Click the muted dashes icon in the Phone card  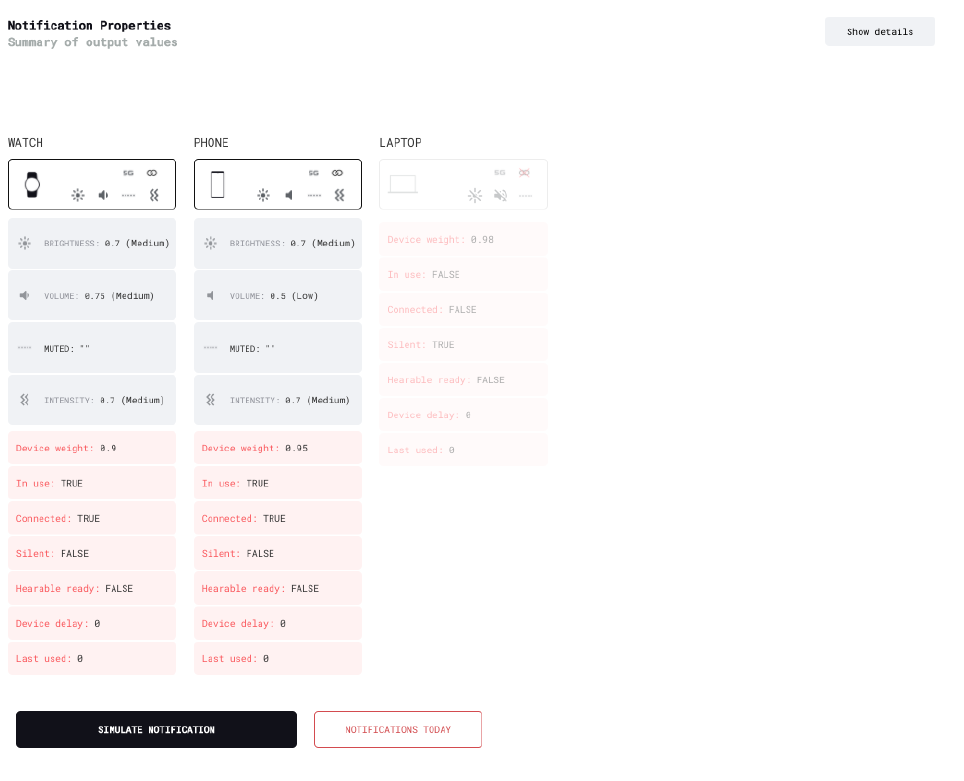click(x=314, y=196)
